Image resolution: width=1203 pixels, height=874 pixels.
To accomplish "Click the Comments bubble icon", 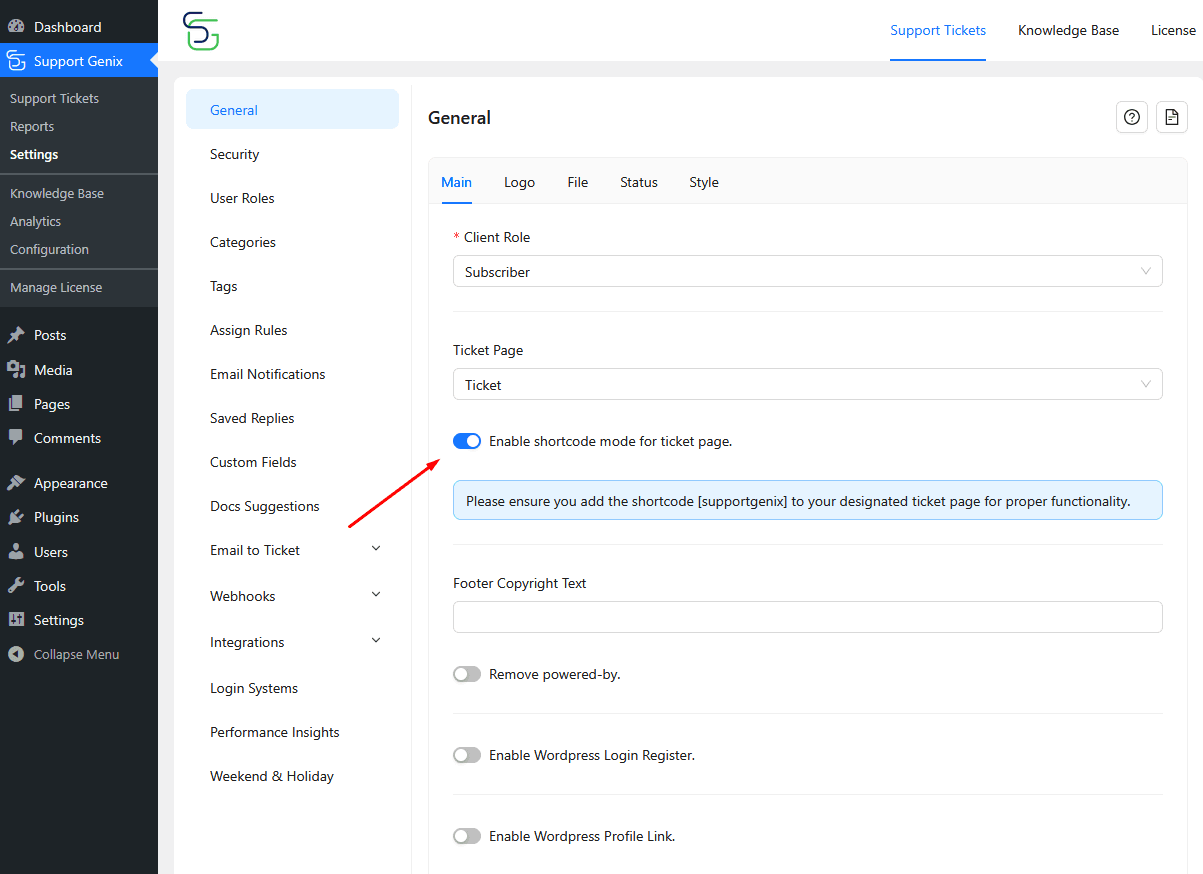I will (x=16, y=438).
